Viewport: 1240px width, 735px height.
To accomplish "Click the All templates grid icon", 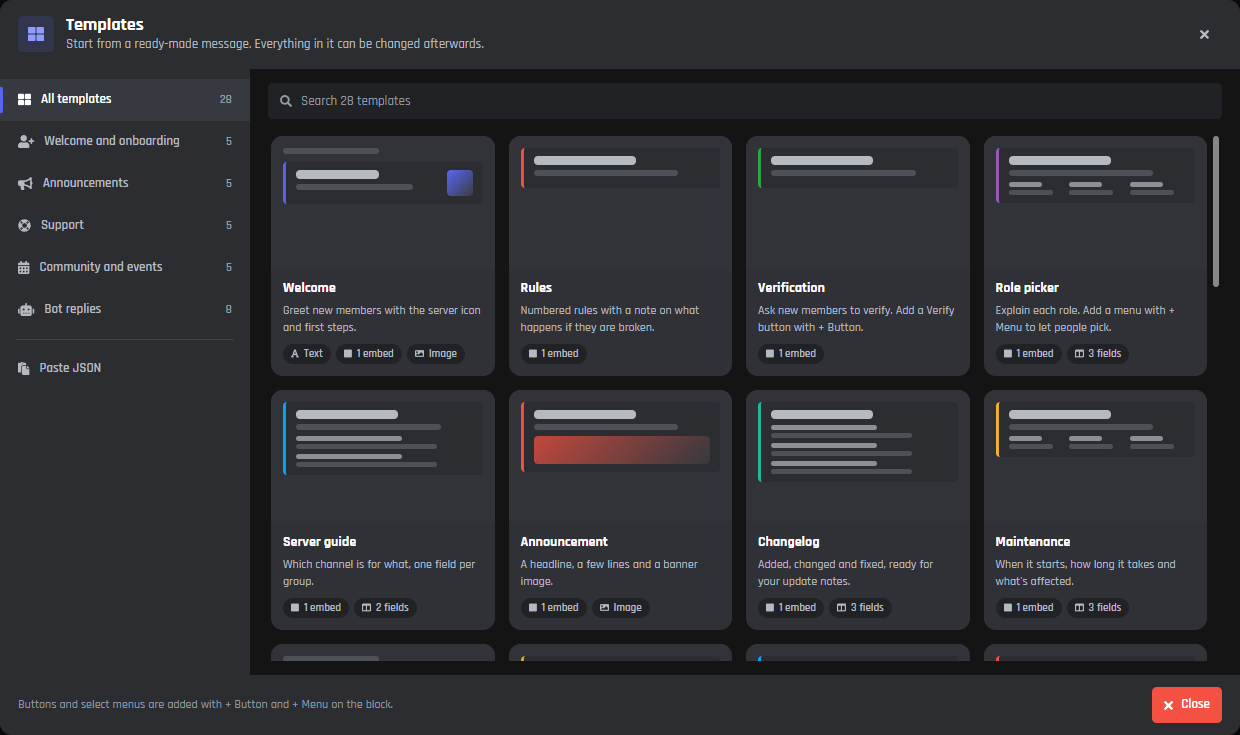I will [25, 99].
